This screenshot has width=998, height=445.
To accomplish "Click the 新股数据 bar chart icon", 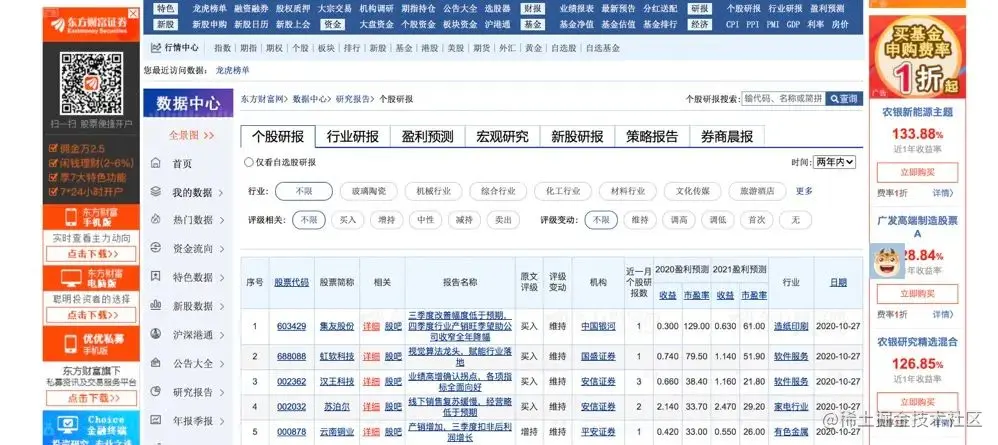I will 156,305.
